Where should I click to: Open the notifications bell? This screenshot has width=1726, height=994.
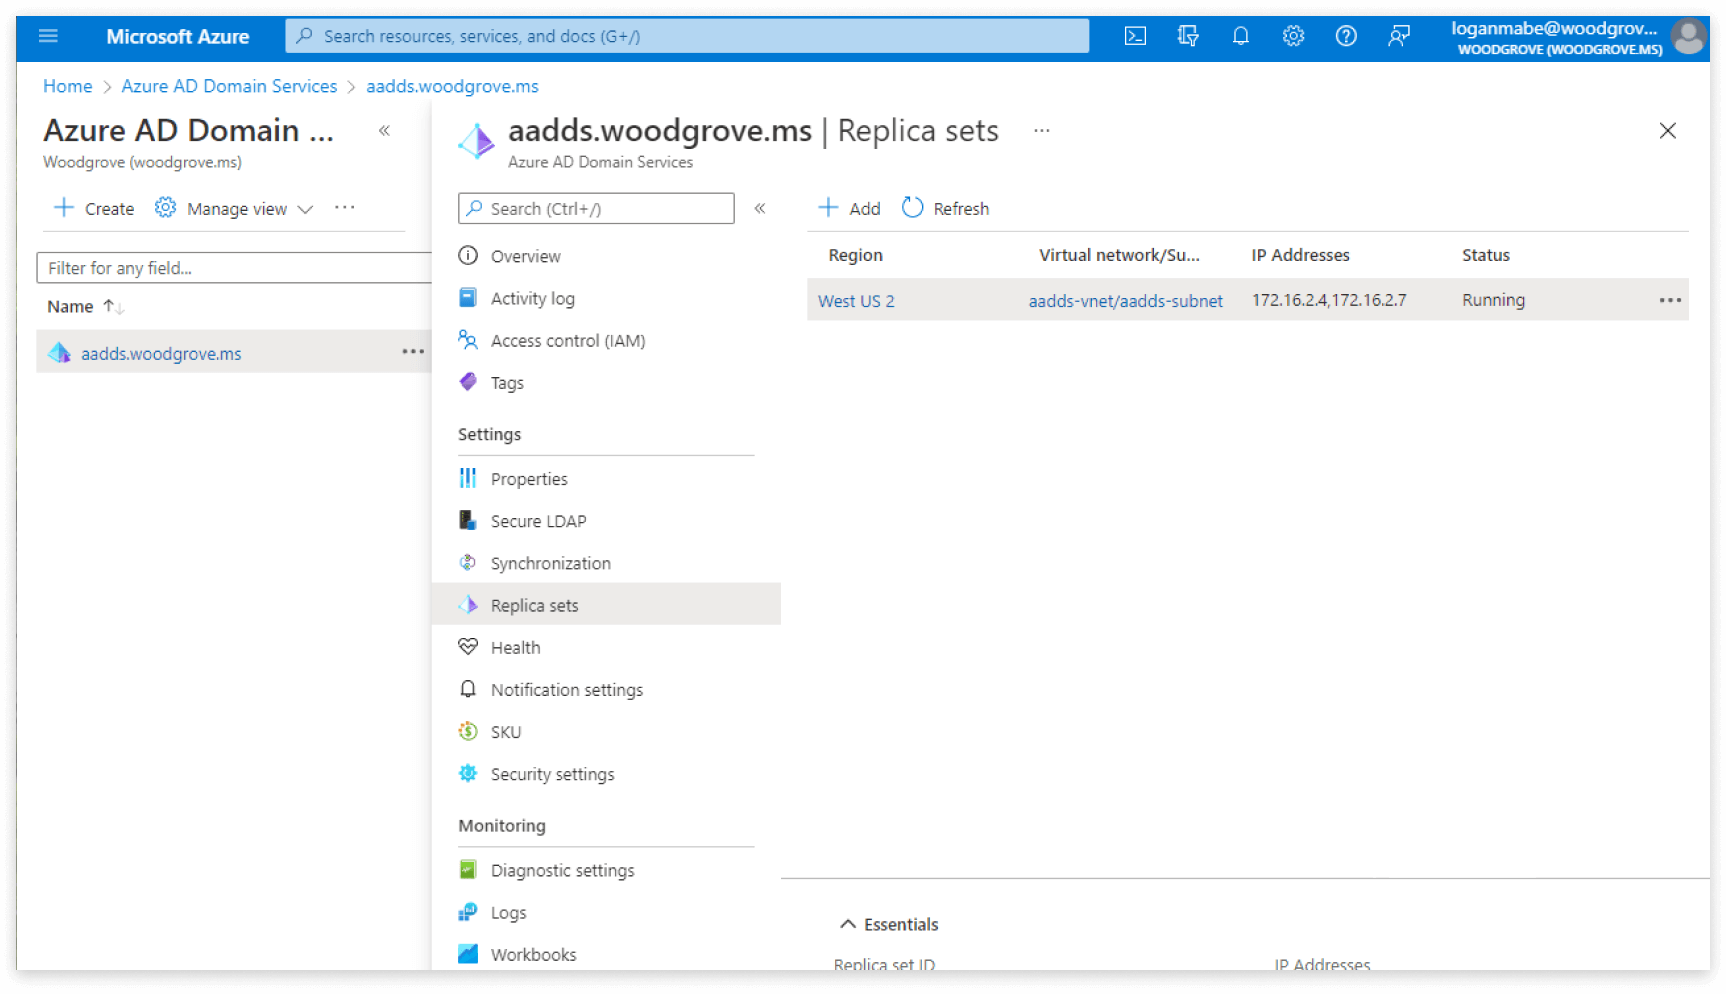coord(1240,36)
